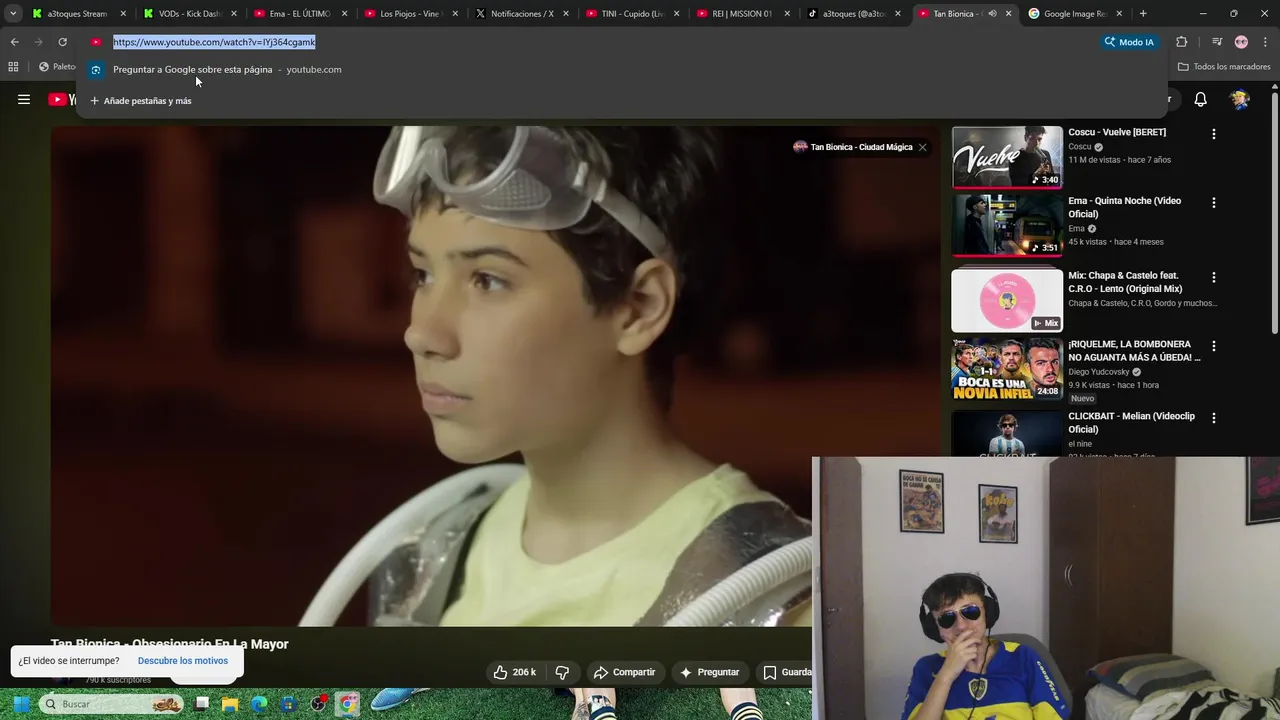
Task: Open the Ema - Quinta Noche thumbnail
Action: tap(1007, 226)
